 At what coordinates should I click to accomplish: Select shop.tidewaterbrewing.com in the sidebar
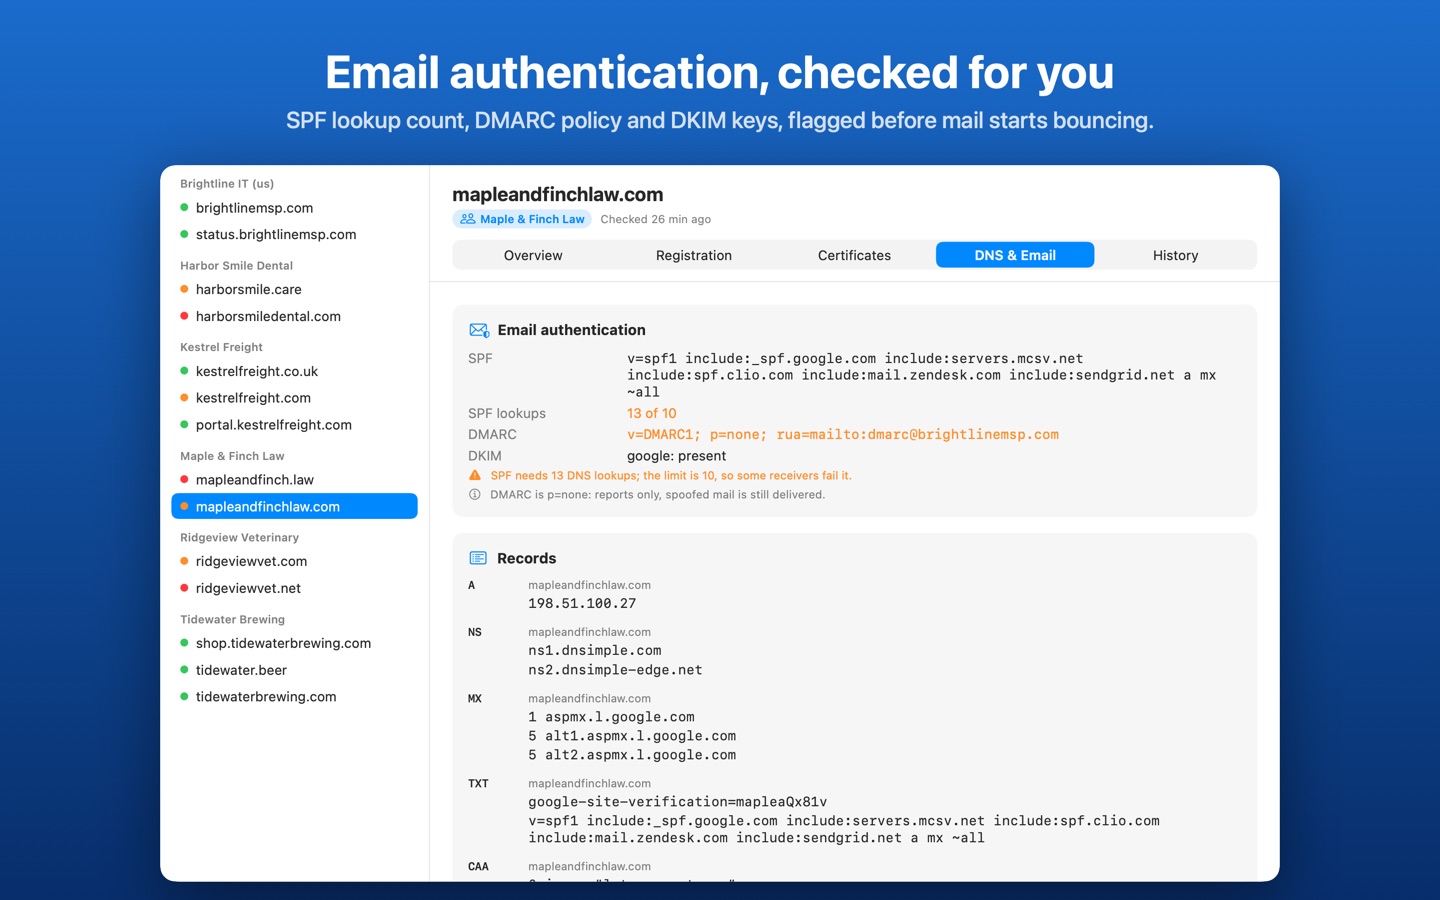point(294,643)
